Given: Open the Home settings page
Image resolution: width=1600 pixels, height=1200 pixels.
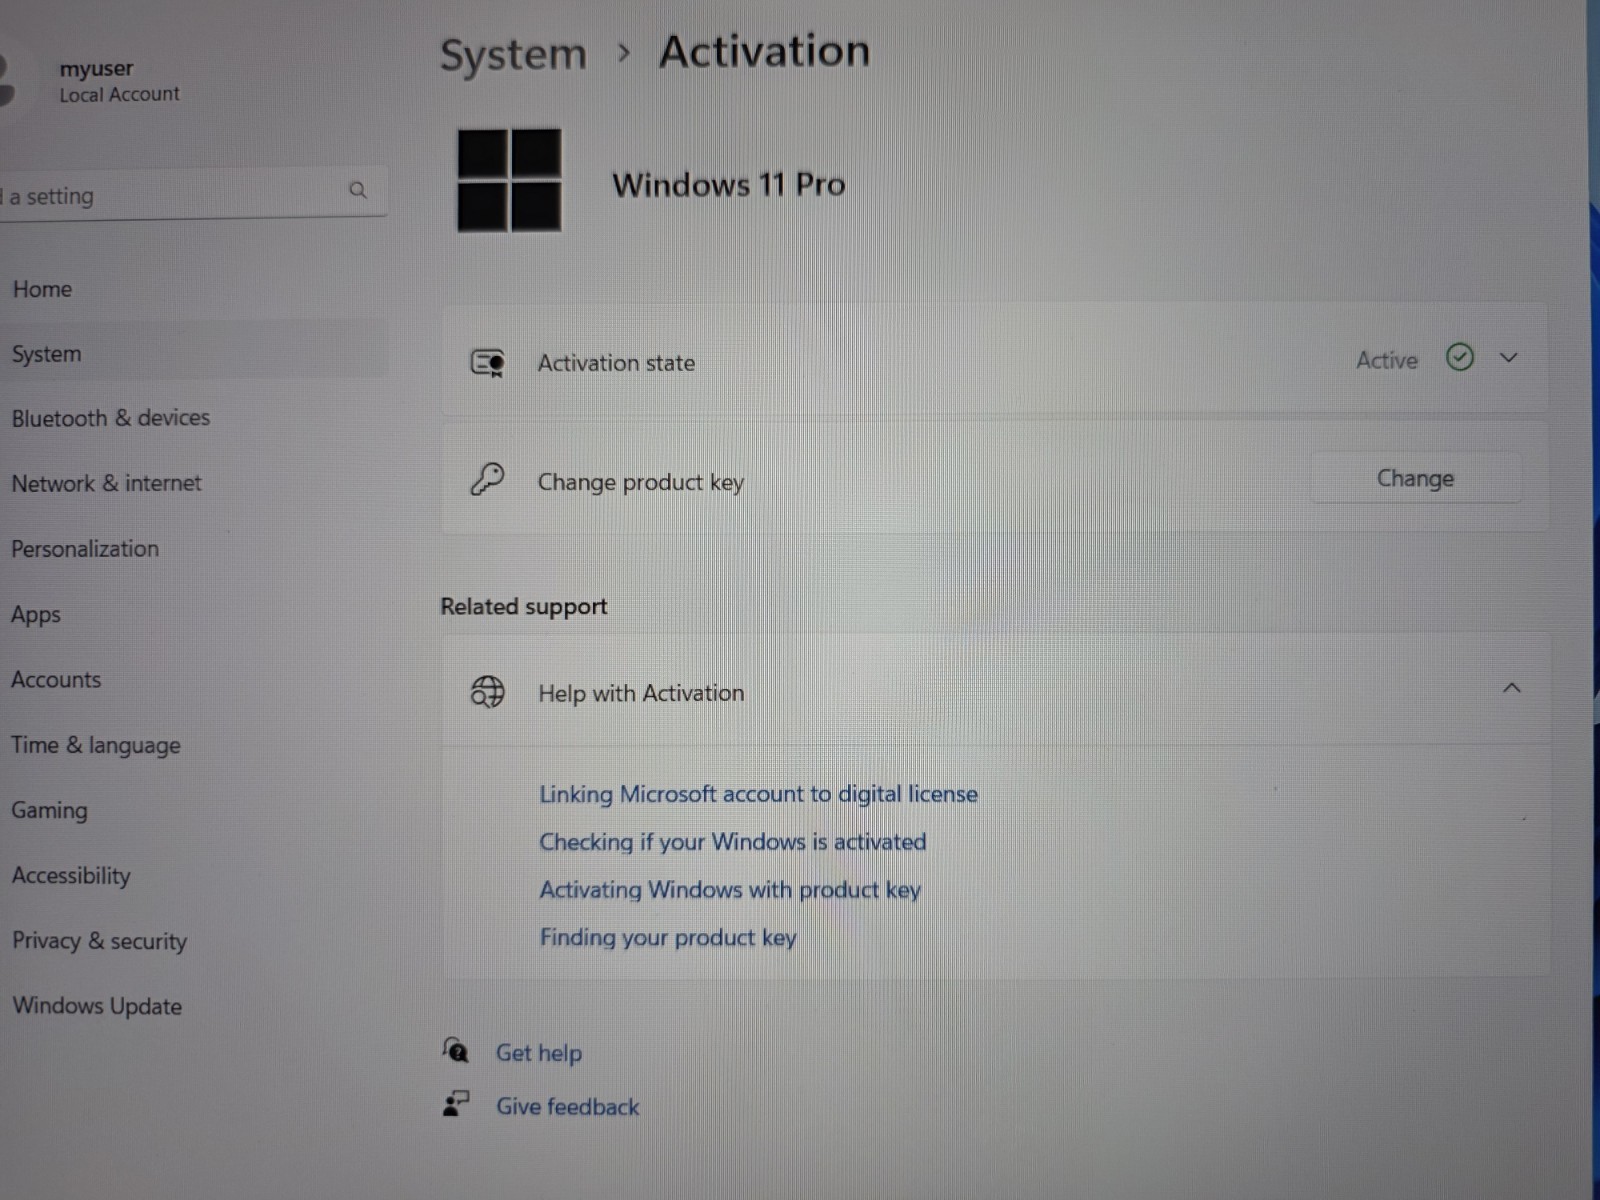Looking at the screenshot, I should click(42, 289).
